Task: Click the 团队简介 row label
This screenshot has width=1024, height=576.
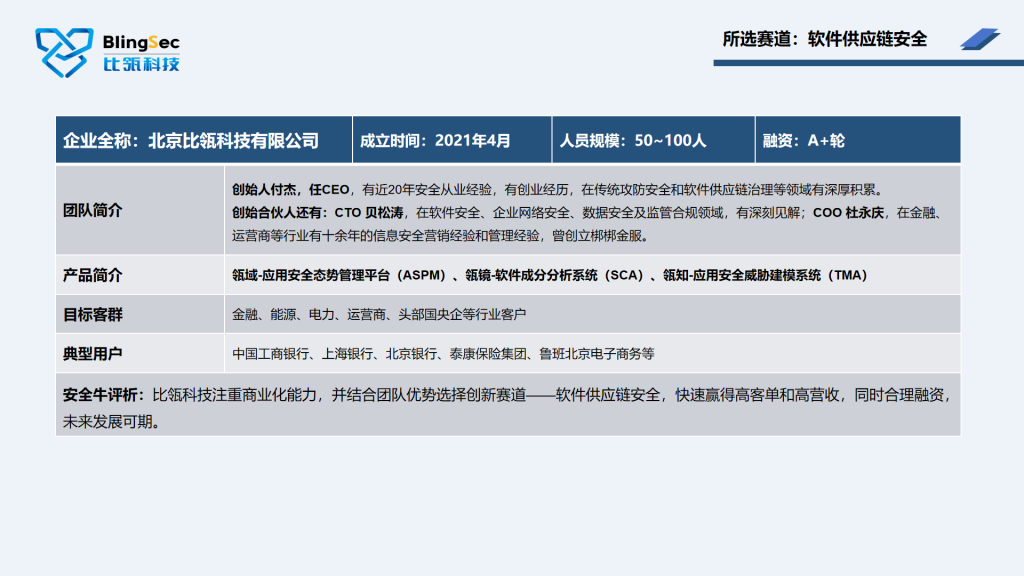Action: pyautogui.click(x=92, y=210)
